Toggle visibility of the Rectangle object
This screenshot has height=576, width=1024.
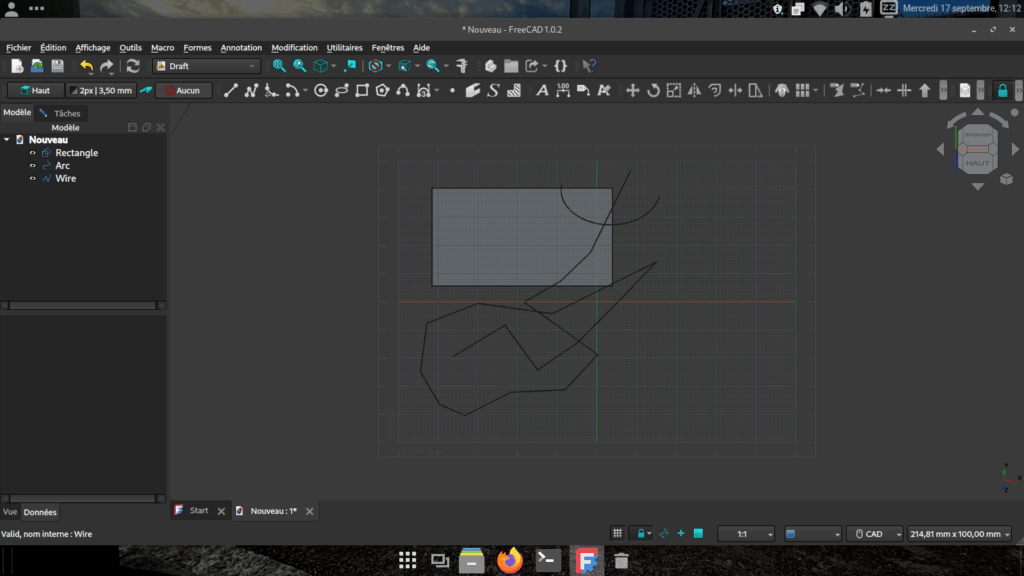tap(33, 153)
